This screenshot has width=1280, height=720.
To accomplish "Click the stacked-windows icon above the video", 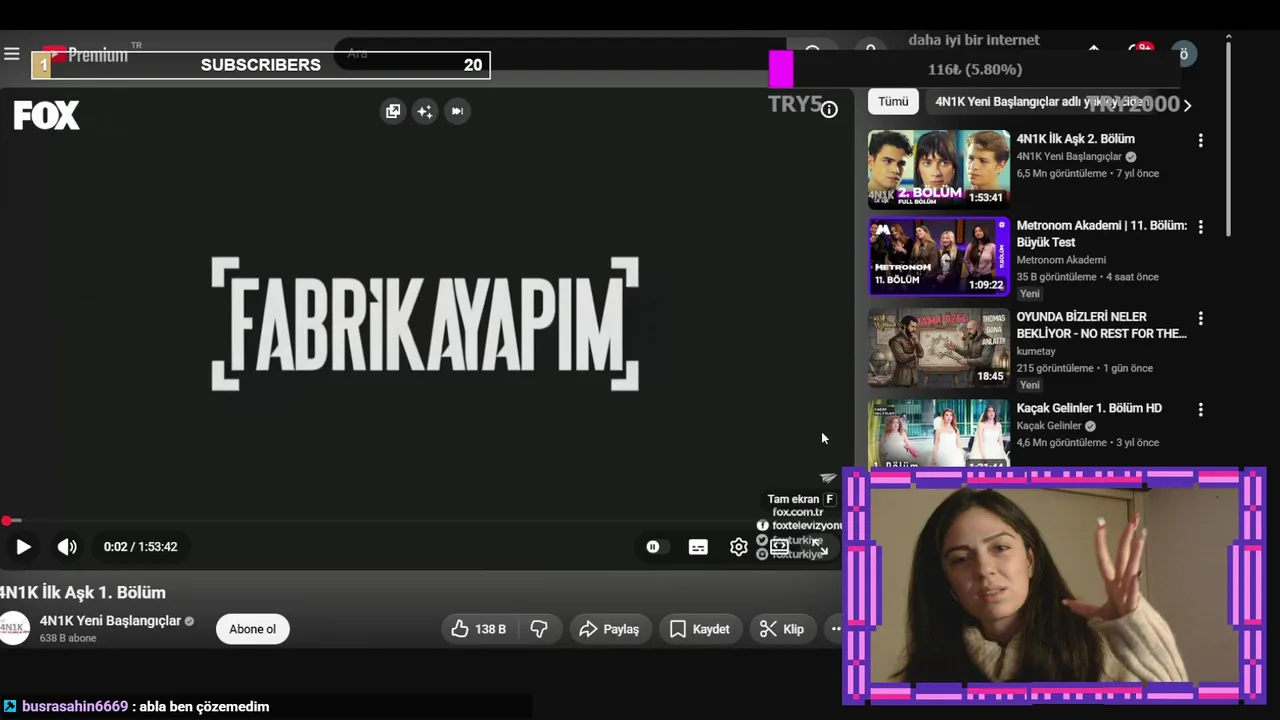I will (393, 111).
